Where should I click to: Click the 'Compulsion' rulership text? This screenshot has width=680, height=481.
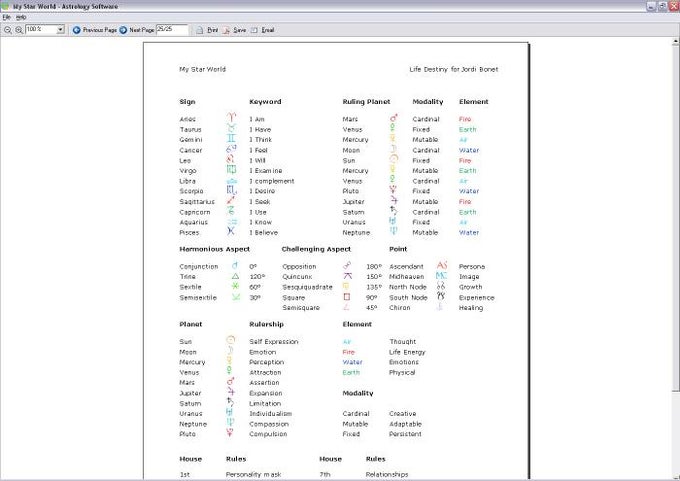[268, 434]
